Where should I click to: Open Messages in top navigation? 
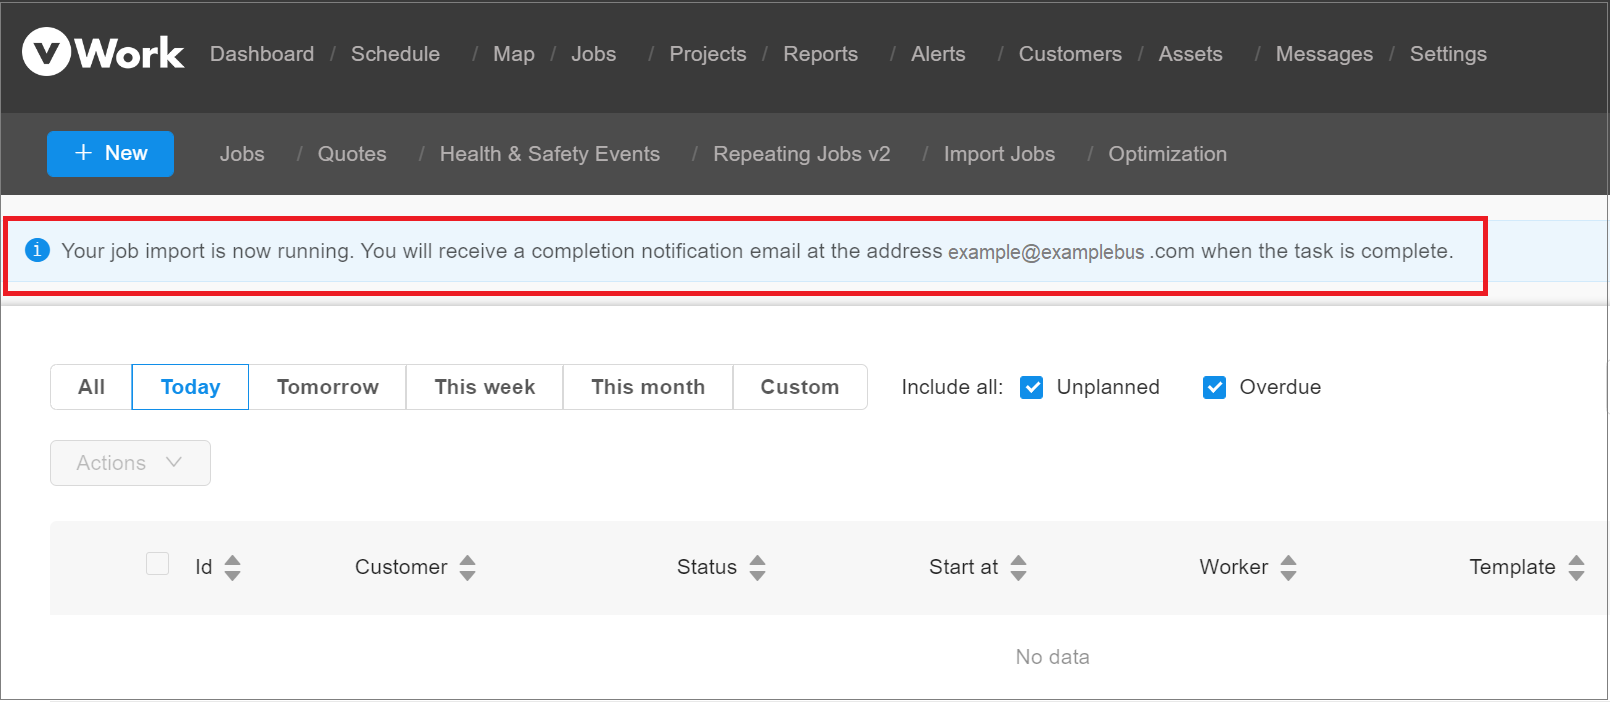(x=1324, y=54)
